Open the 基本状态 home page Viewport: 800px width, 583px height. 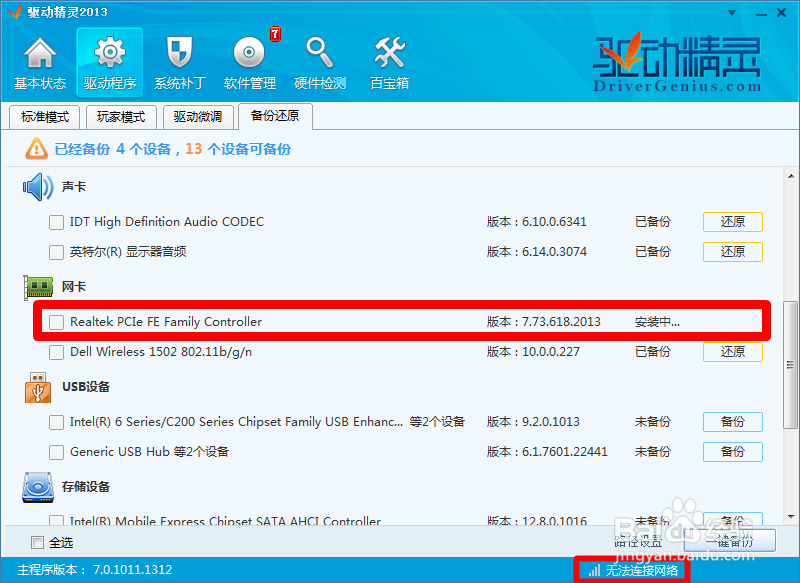(x=40, y=63)
